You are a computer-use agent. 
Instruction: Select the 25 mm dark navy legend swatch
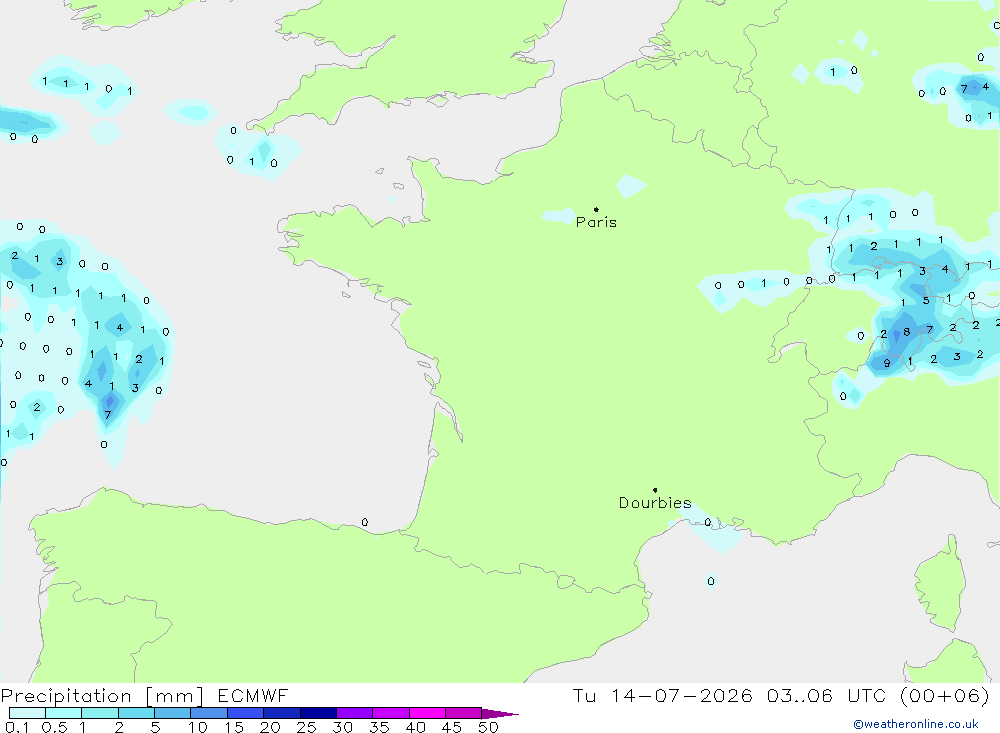coord(318,713)
